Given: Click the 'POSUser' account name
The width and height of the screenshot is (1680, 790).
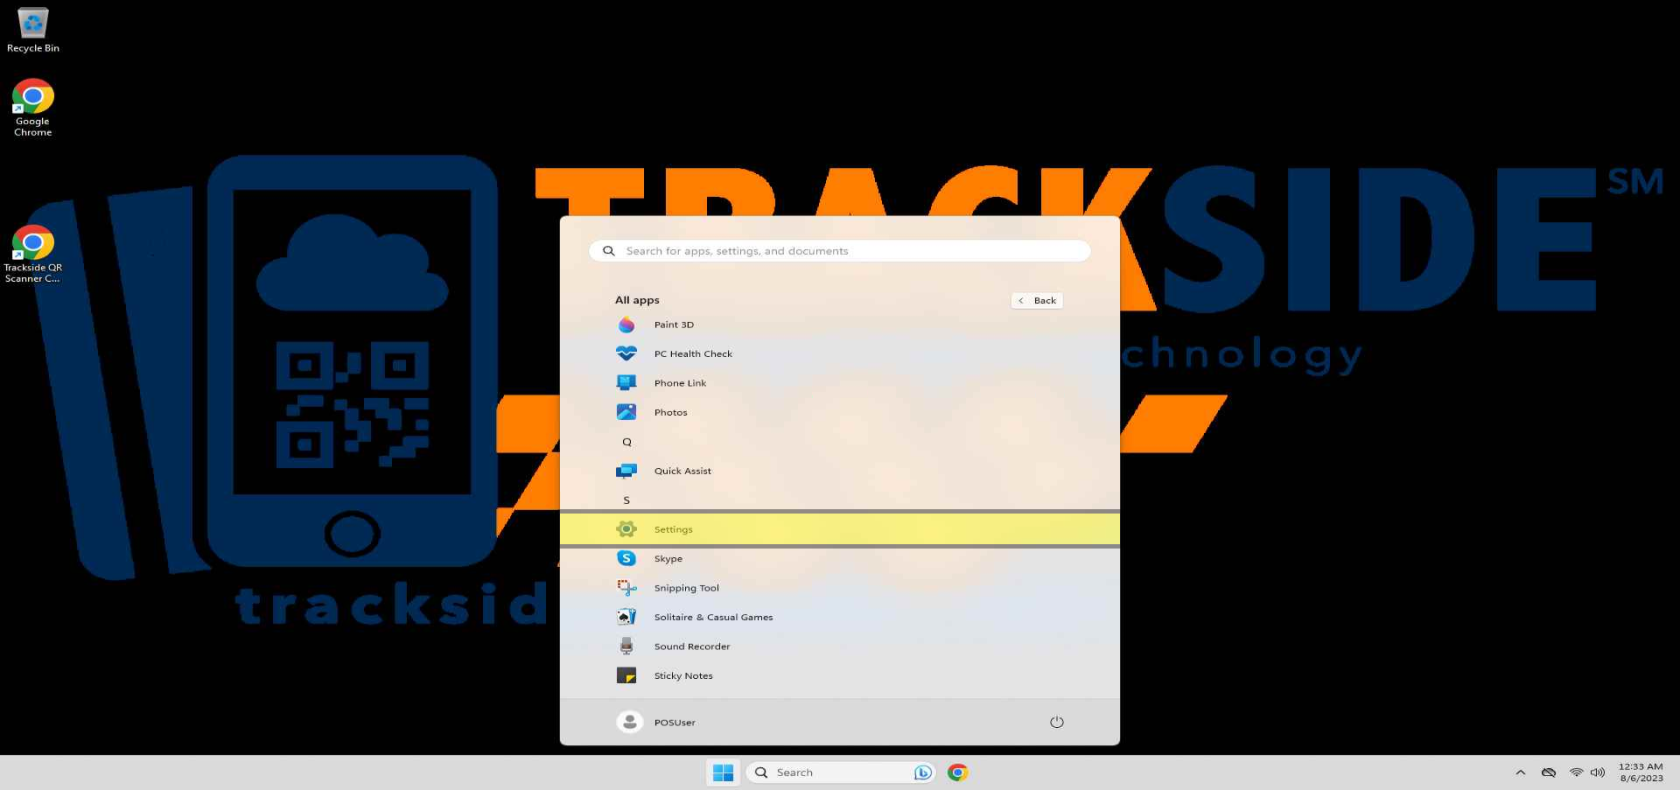Looking at the screenshot, I should 675,722.
